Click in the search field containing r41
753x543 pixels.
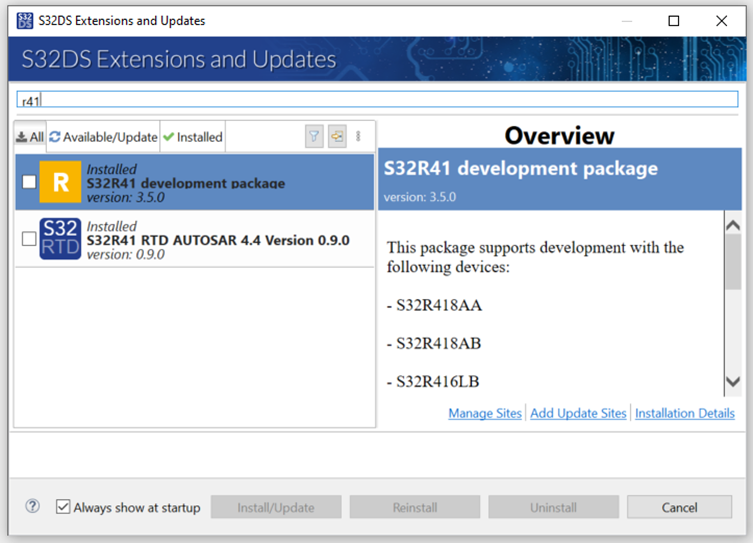377,100
